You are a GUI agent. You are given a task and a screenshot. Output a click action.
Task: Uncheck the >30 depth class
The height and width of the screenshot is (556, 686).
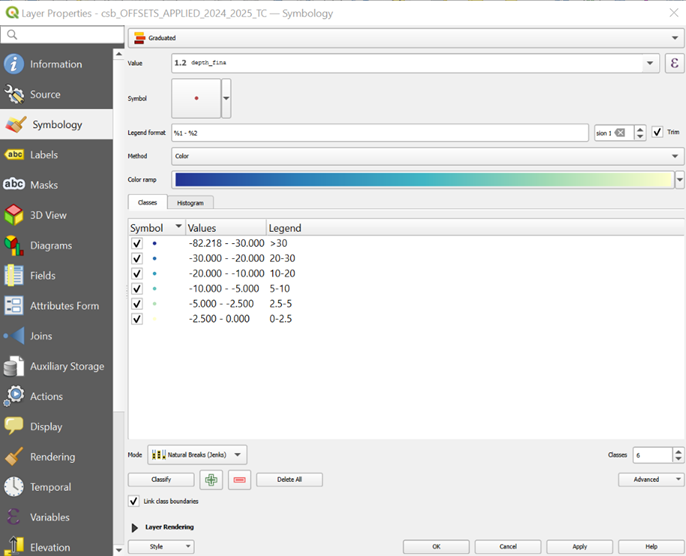point(136,243)
